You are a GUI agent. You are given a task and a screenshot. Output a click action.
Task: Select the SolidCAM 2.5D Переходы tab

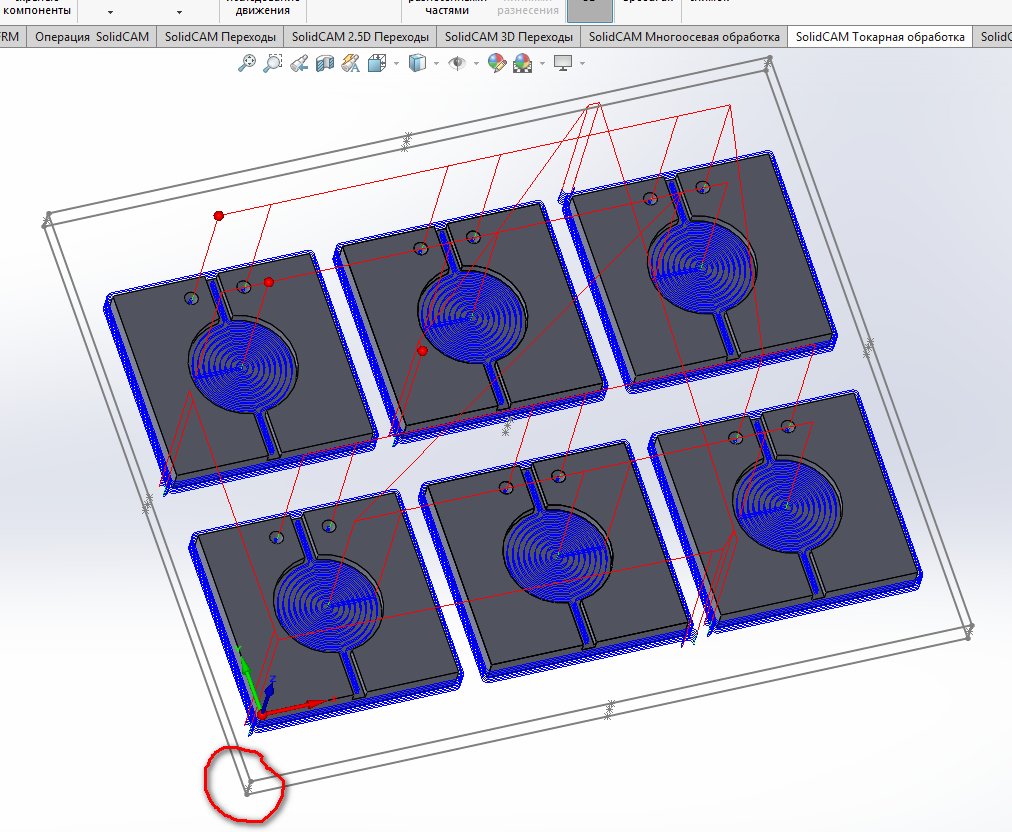[x=360, y=37]
